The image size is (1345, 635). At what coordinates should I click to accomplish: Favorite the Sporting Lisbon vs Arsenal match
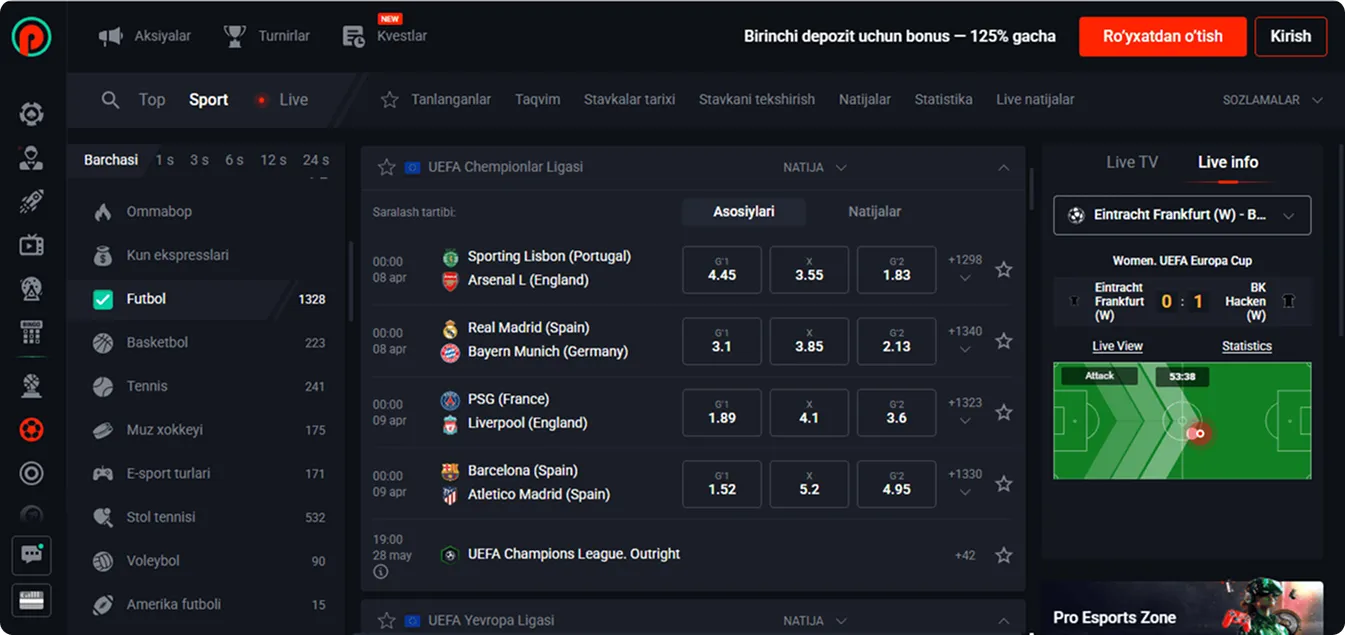point(1004,269)
